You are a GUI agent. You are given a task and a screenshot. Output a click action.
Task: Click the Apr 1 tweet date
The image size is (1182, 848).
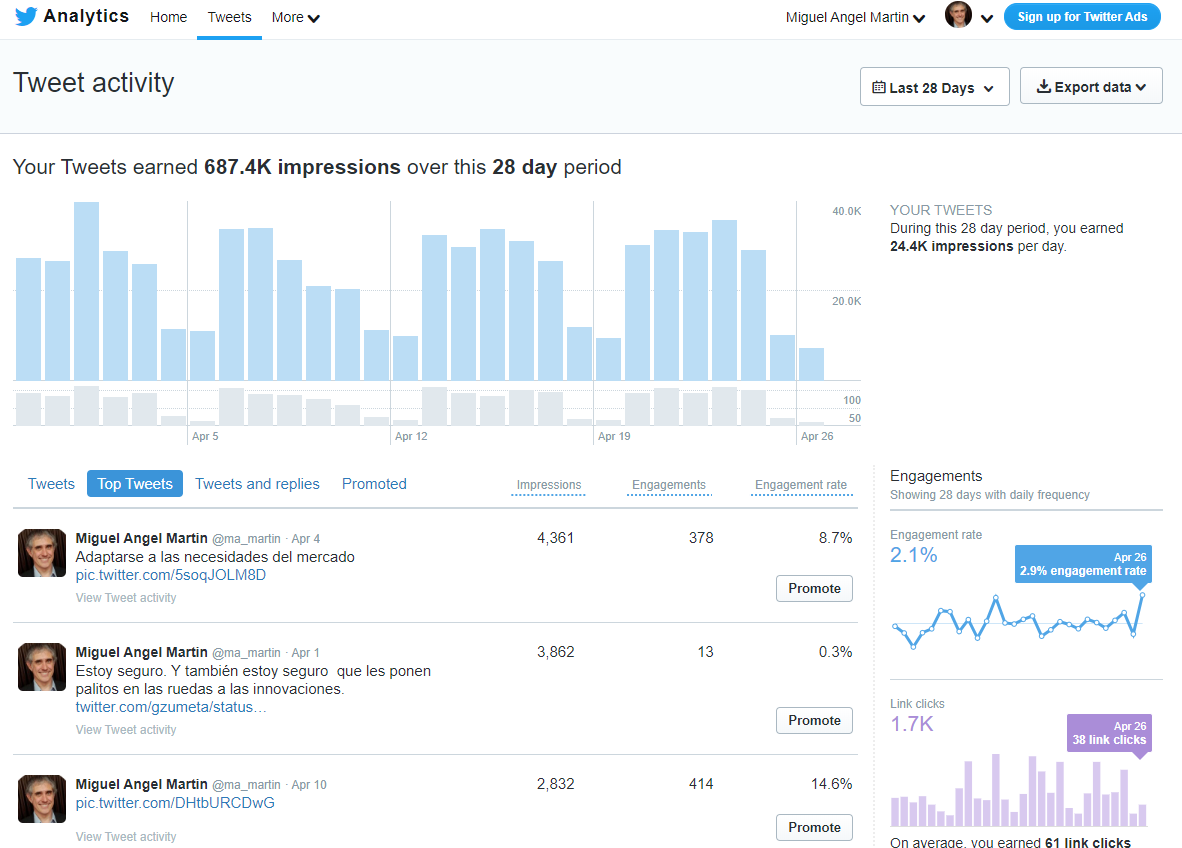point(305,653)
